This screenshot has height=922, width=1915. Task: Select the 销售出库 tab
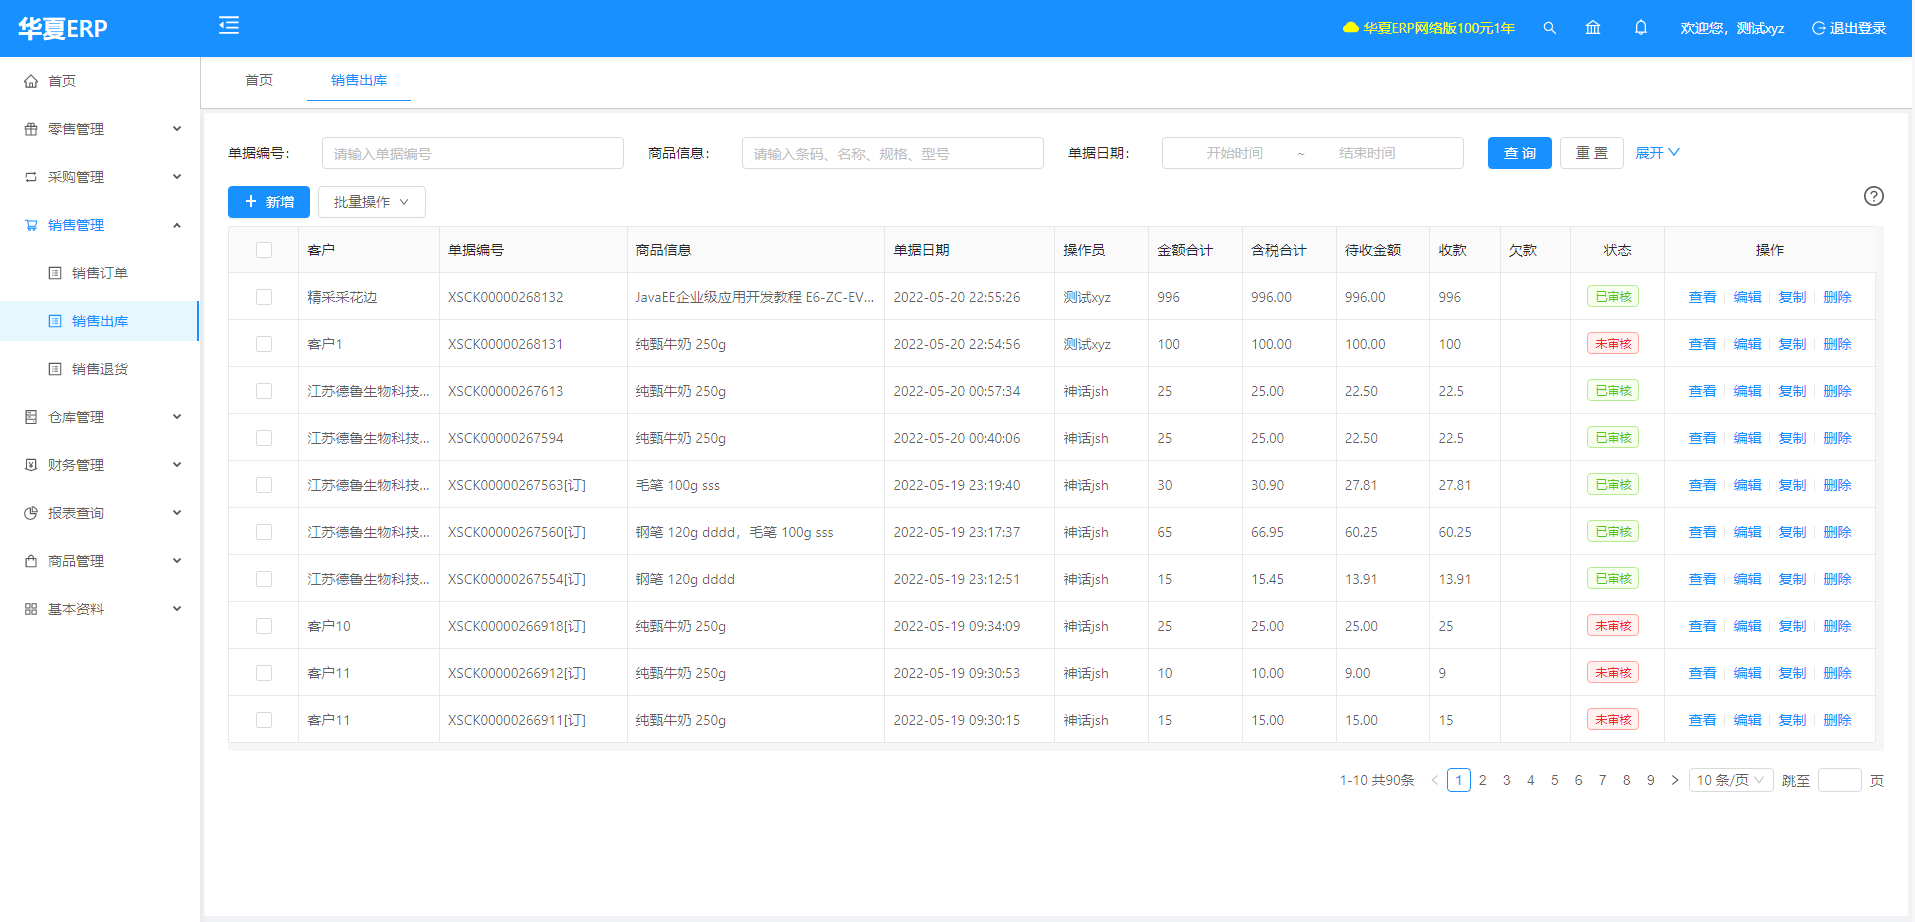tap(359, 80)
